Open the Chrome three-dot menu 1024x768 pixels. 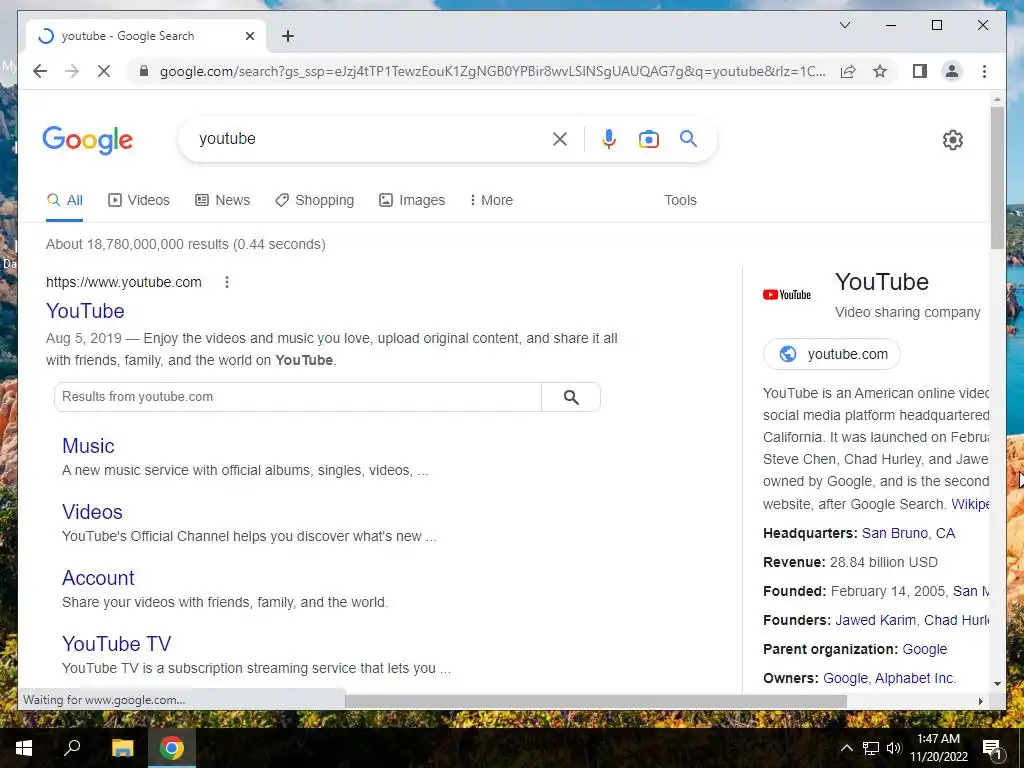pos(984,71)
